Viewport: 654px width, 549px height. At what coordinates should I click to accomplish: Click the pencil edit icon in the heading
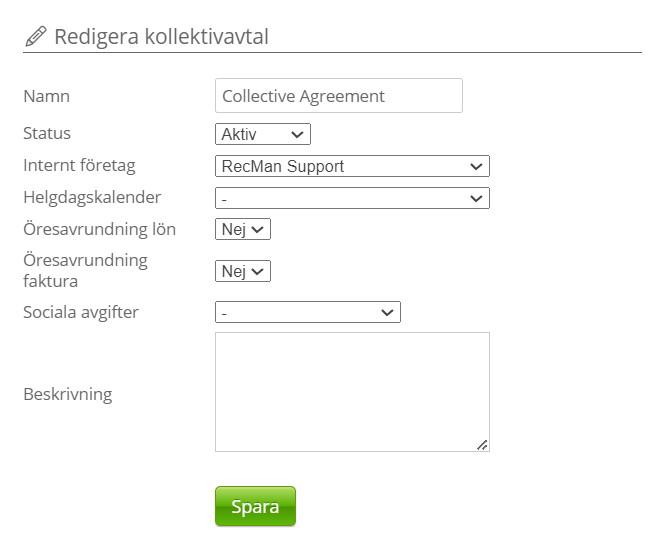coord(35,38)
